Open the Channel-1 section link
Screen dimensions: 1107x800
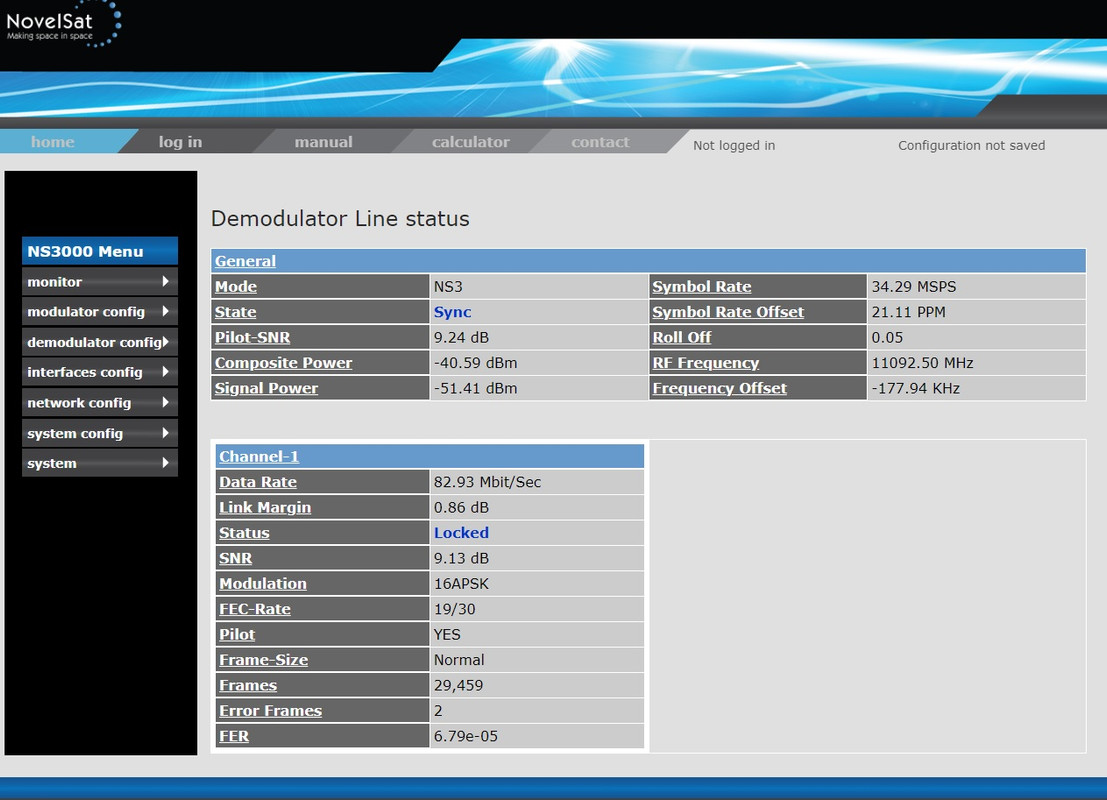pyautogui.click(x=259, y=456)
